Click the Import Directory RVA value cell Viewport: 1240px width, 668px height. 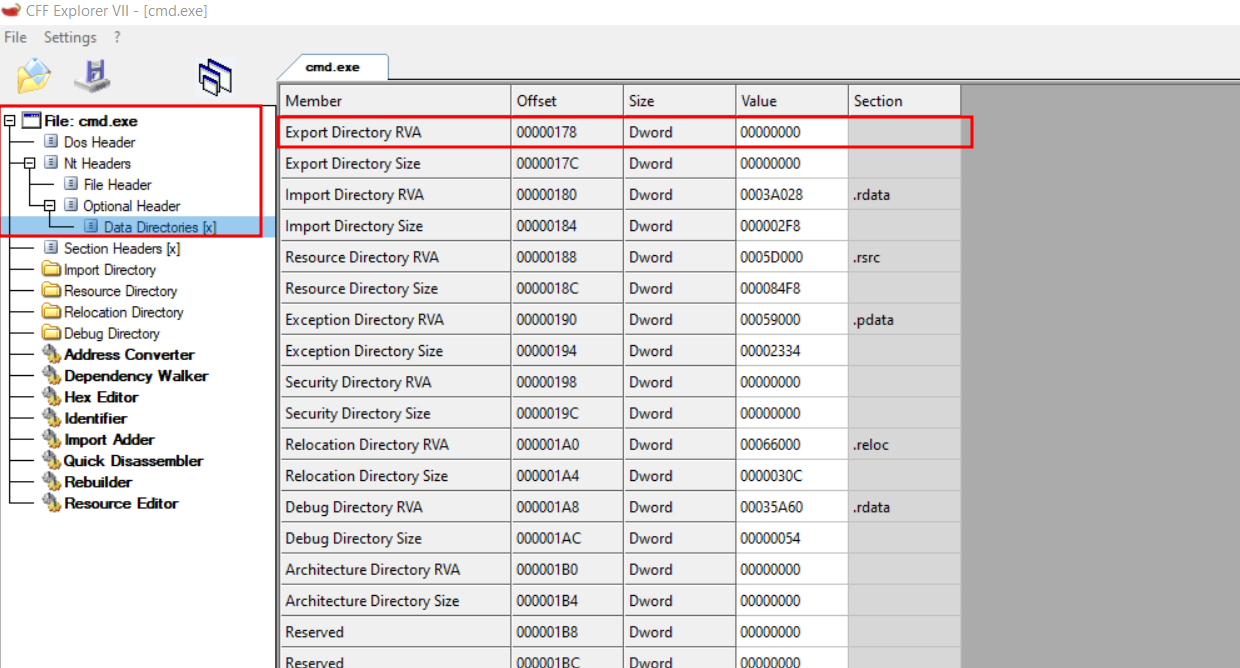tap(791, 195)
